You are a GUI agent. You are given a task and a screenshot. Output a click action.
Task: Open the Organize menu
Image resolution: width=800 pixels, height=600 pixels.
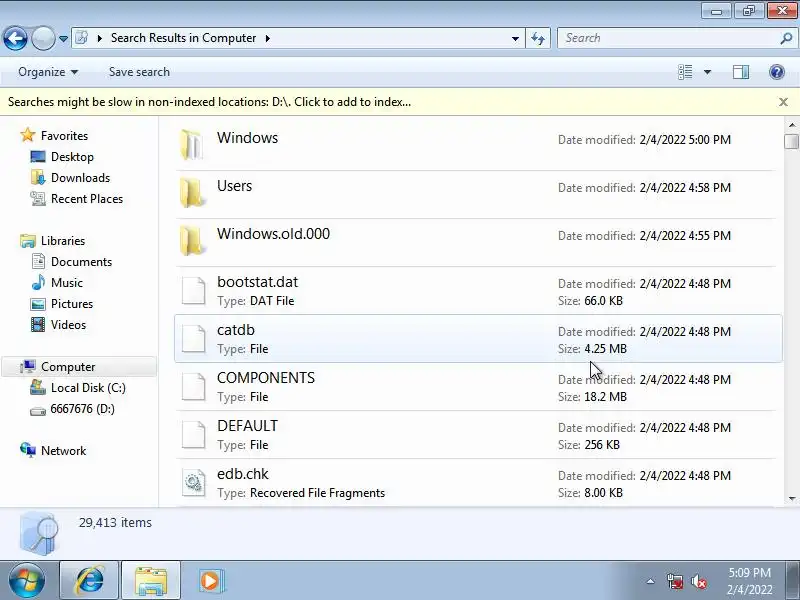(x=48, y=72)
